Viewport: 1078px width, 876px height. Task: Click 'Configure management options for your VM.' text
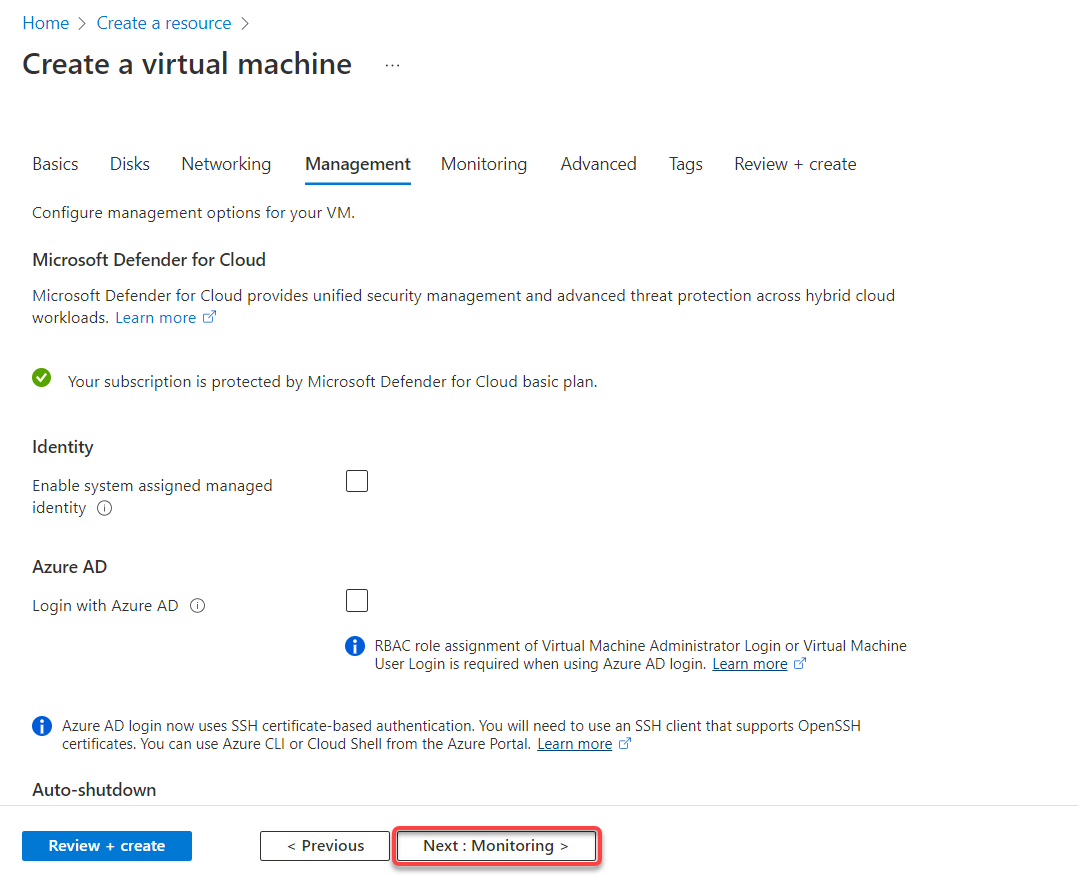pyautogui.click(x=193, y=213)
